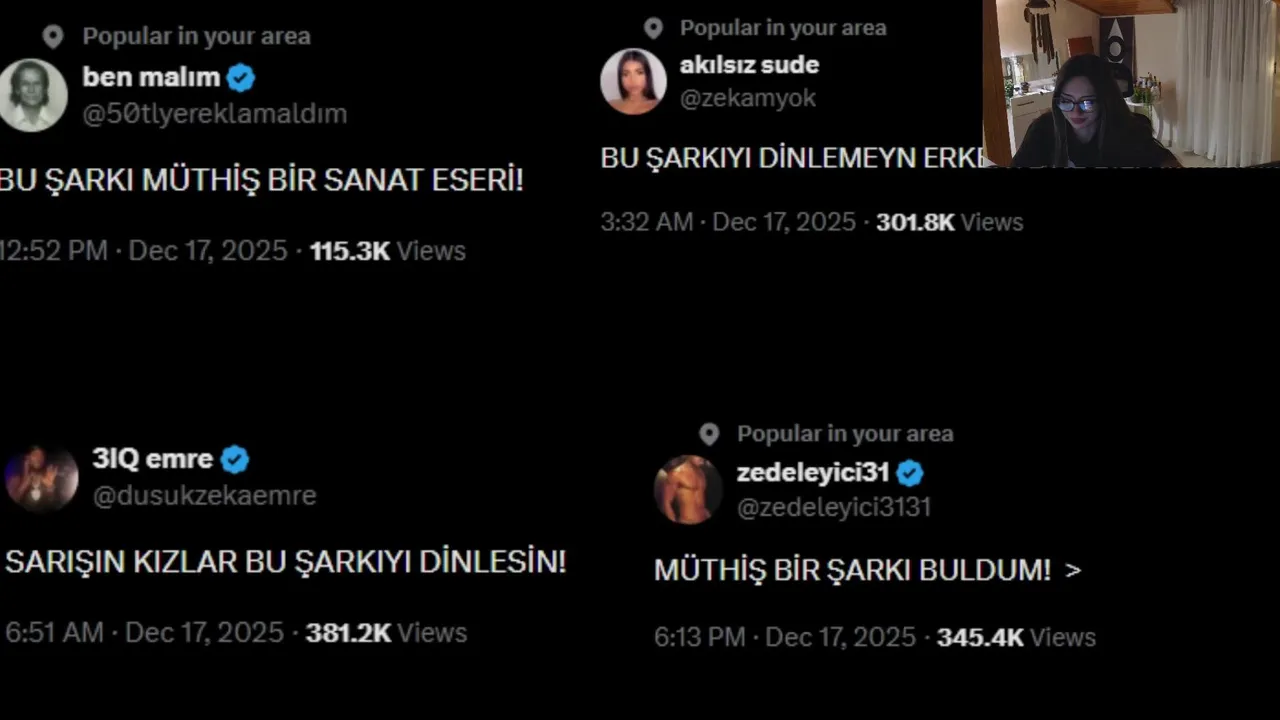Click the verified badge next to ben malım

tap(241, 77)
